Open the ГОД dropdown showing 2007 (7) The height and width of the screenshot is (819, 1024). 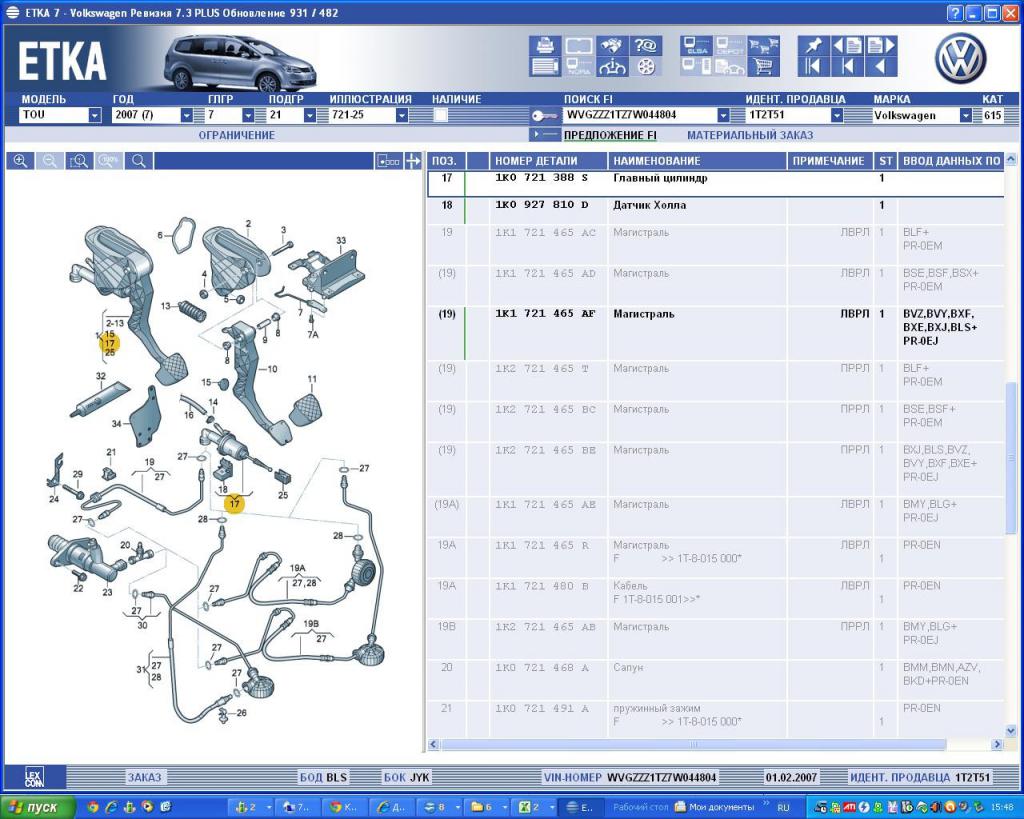pyautogui.click(x=186, y=115)
